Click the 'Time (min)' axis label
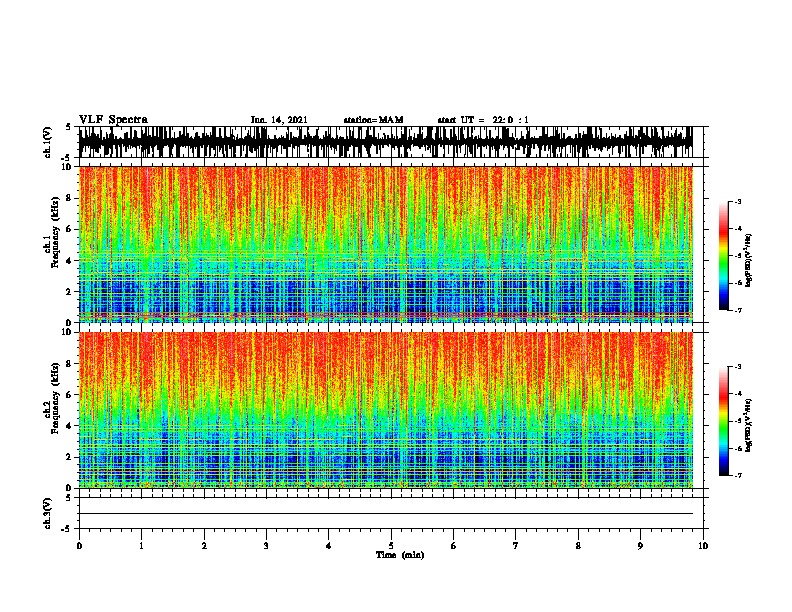The height and width of the screenshot is (612, 792). coord(400,555)
